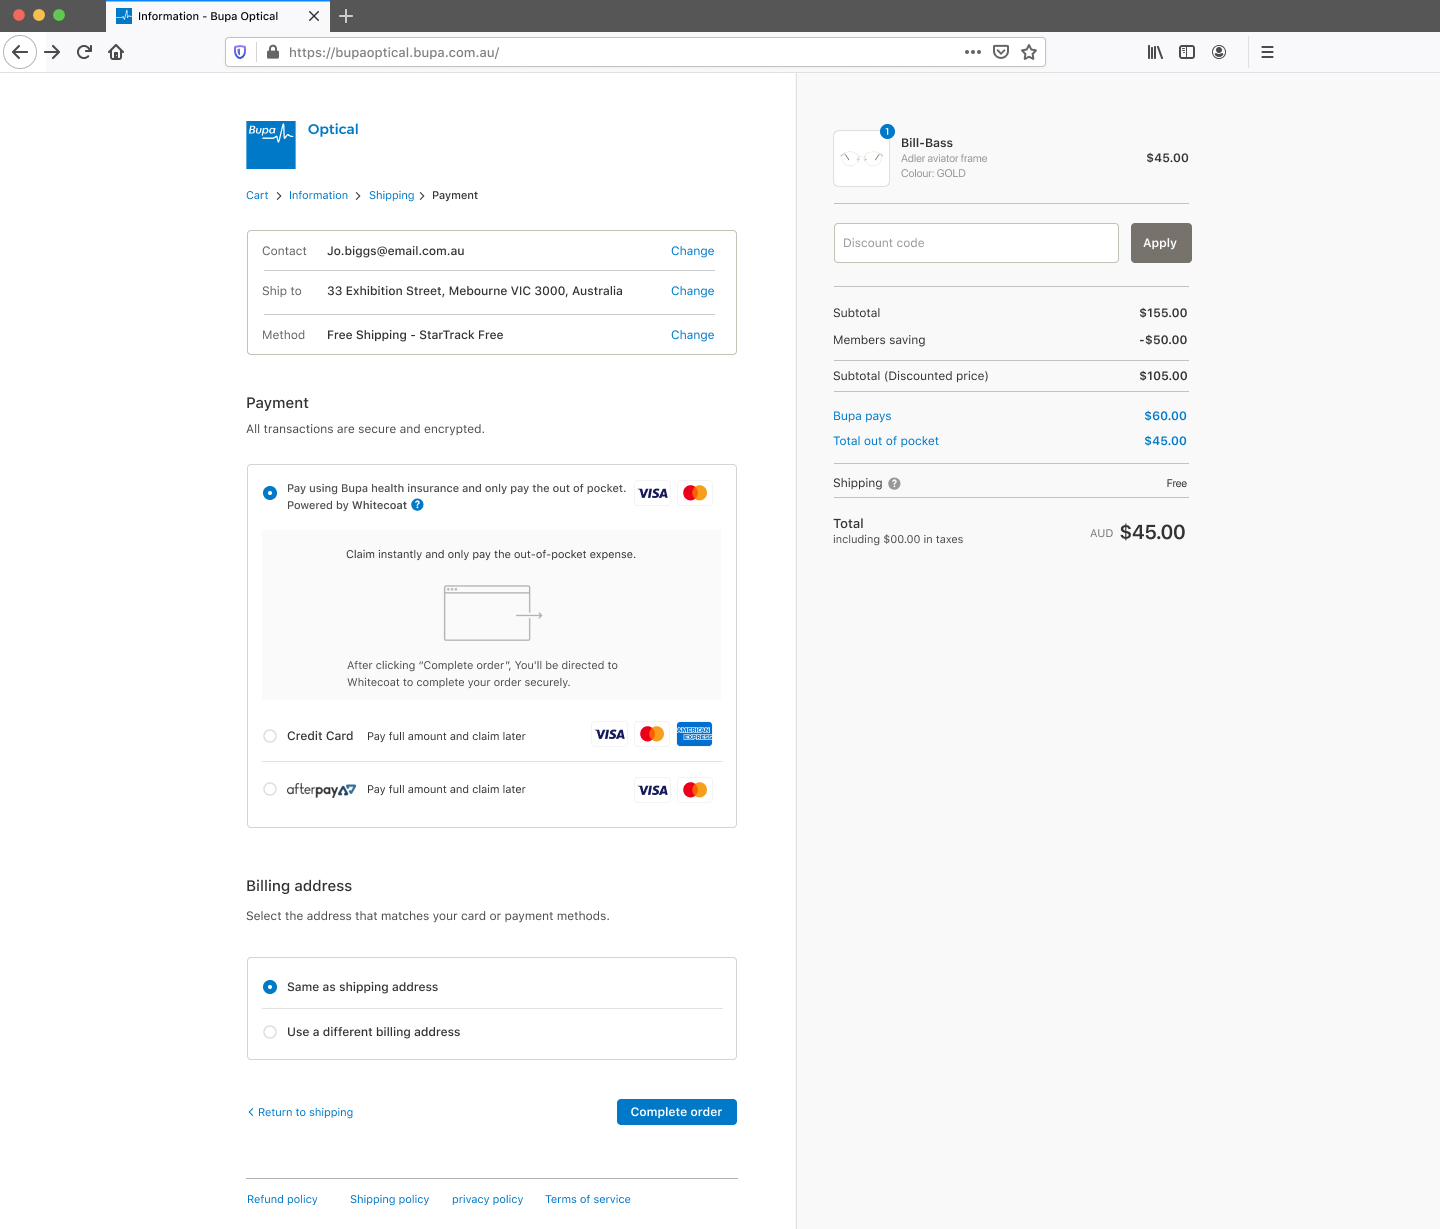Open the Terms of service link
The height and width of the screenshot is (1229, 1440).
(x=588, y=1199)
